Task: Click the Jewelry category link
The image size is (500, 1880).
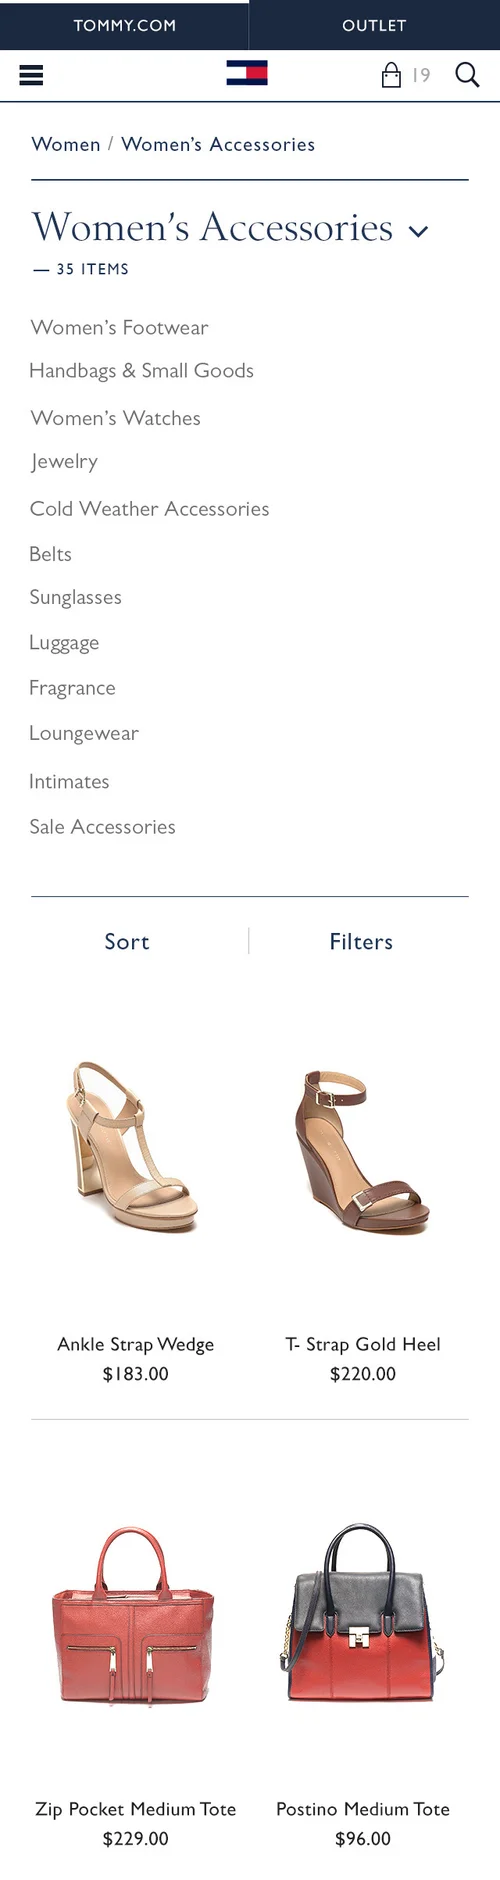Action: (64, 461)
